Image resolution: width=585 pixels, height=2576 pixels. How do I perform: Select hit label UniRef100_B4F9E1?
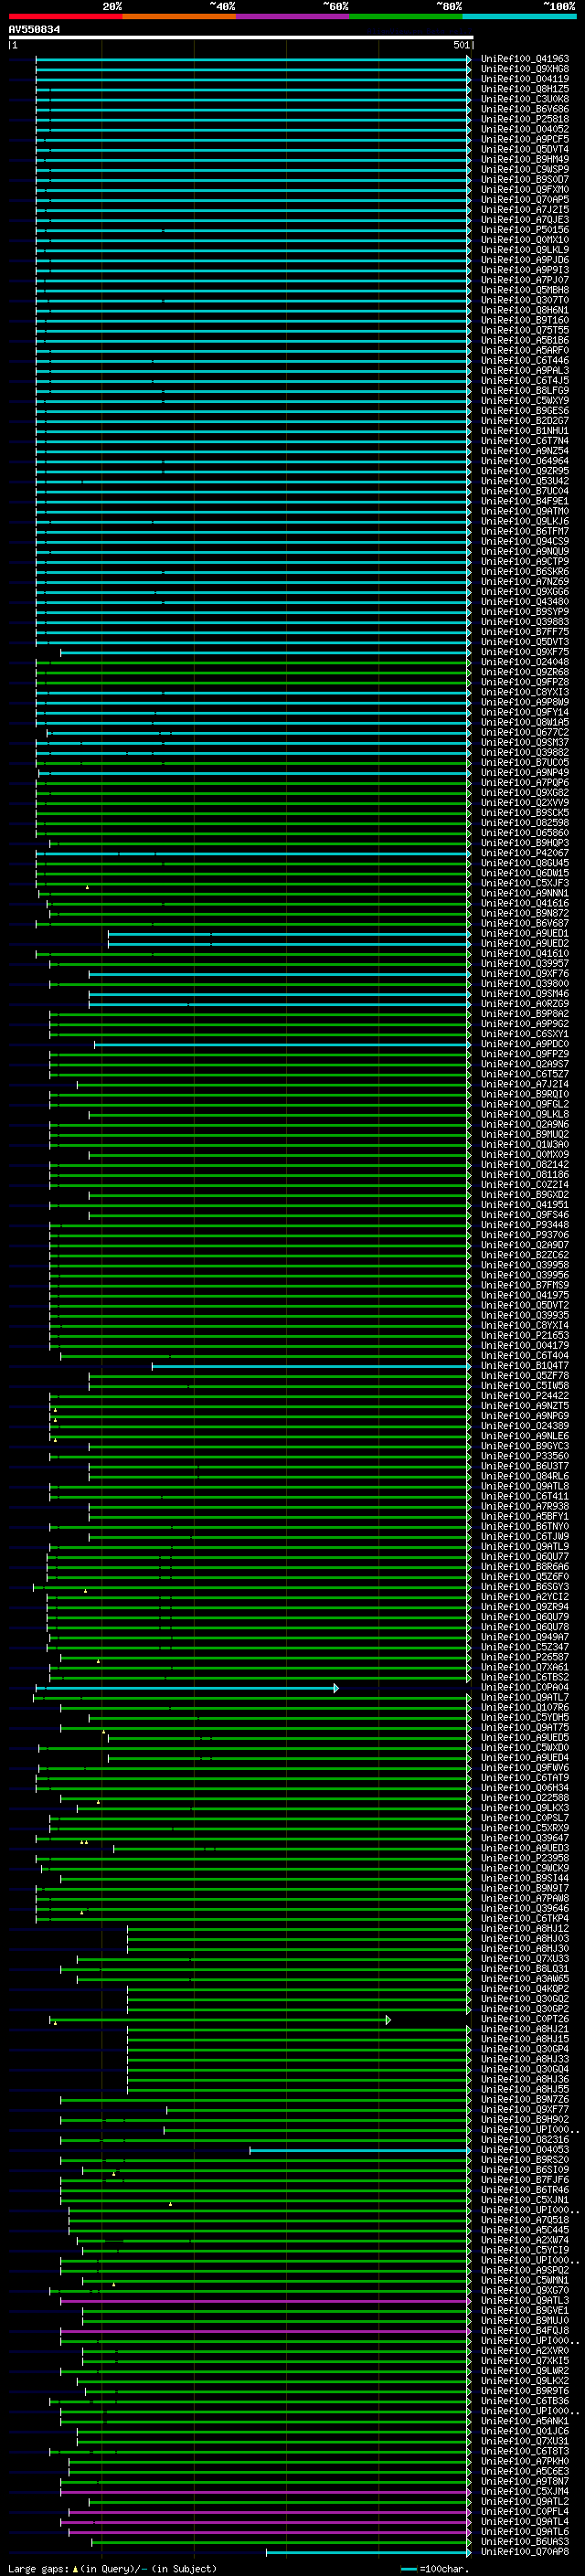click(x=525, y=501)
